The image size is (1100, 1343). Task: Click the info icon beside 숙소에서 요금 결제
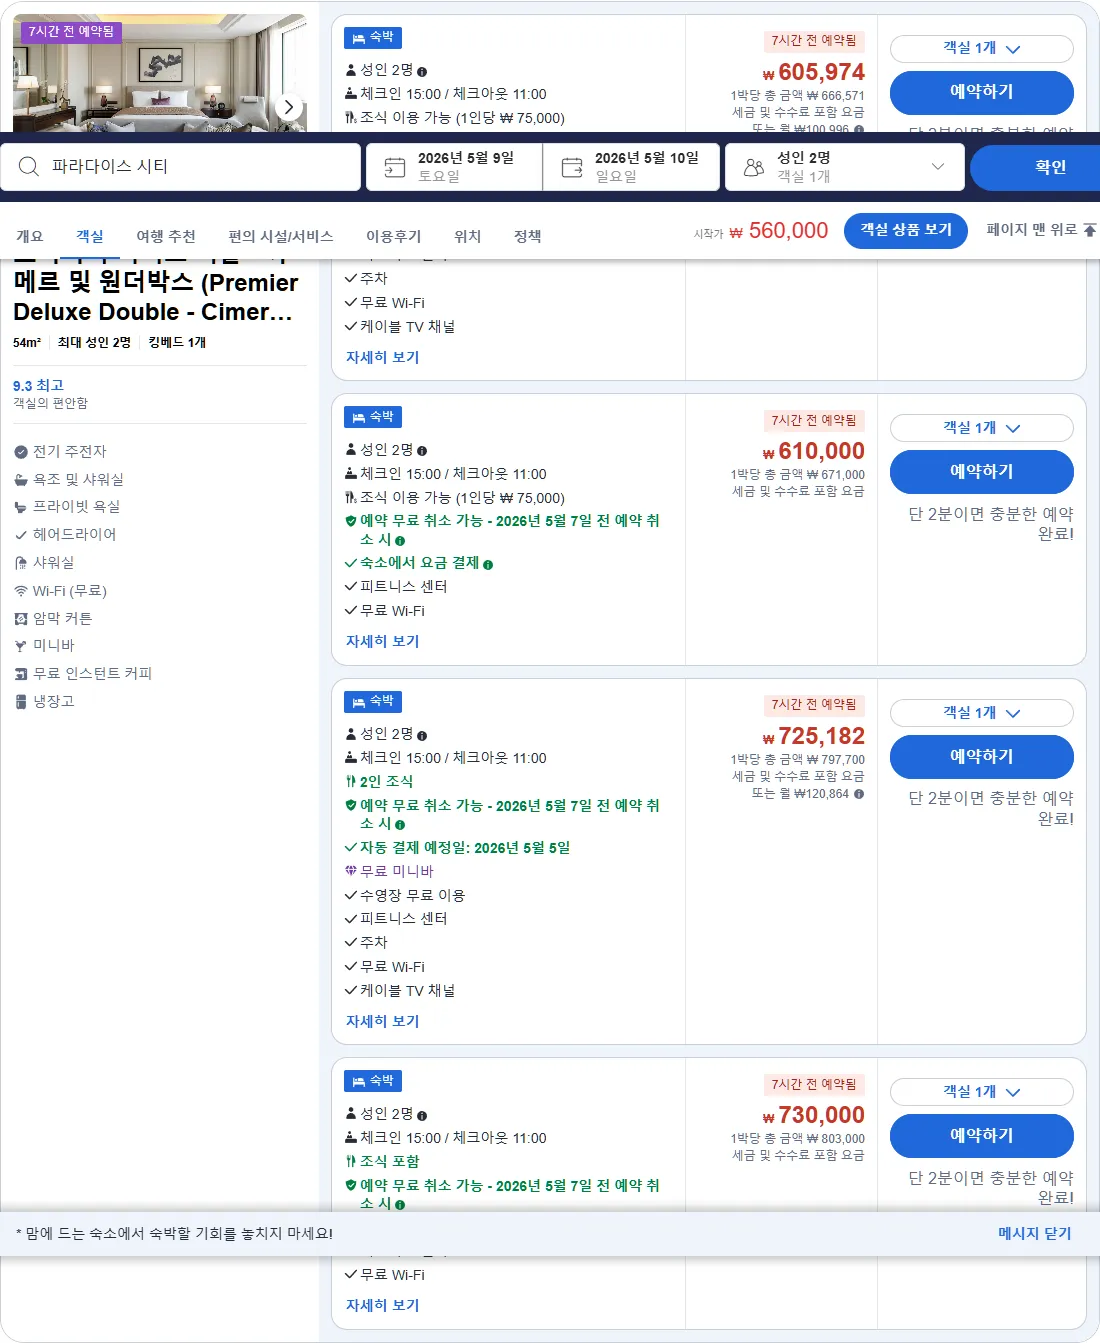click(488, 564)
